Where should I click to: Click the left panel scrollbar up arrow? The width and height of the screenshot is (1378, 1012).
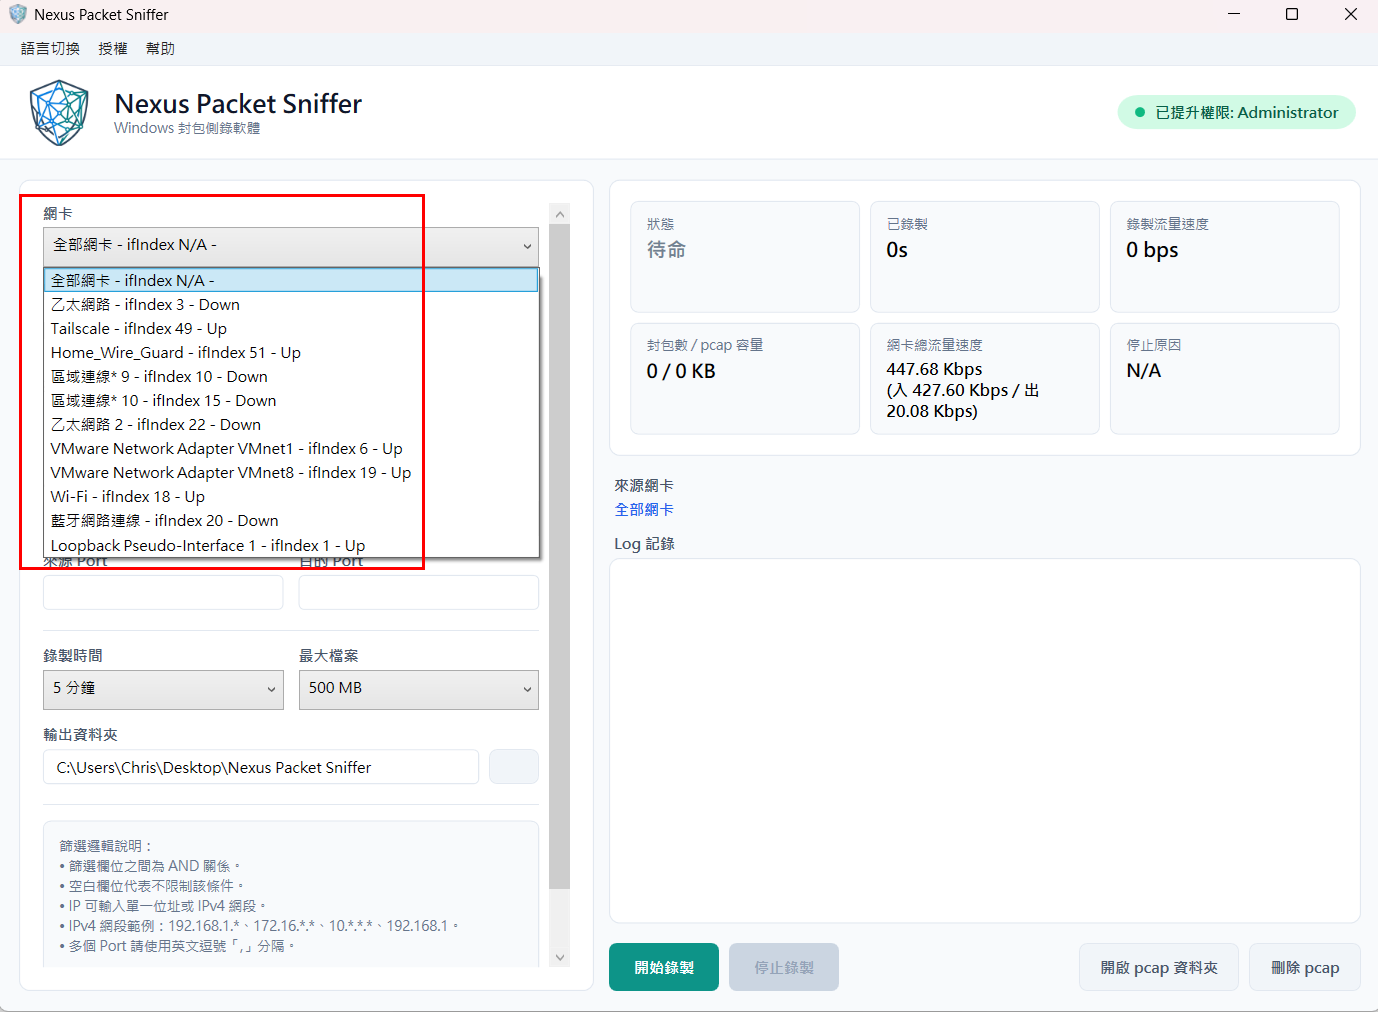[560, 214]
